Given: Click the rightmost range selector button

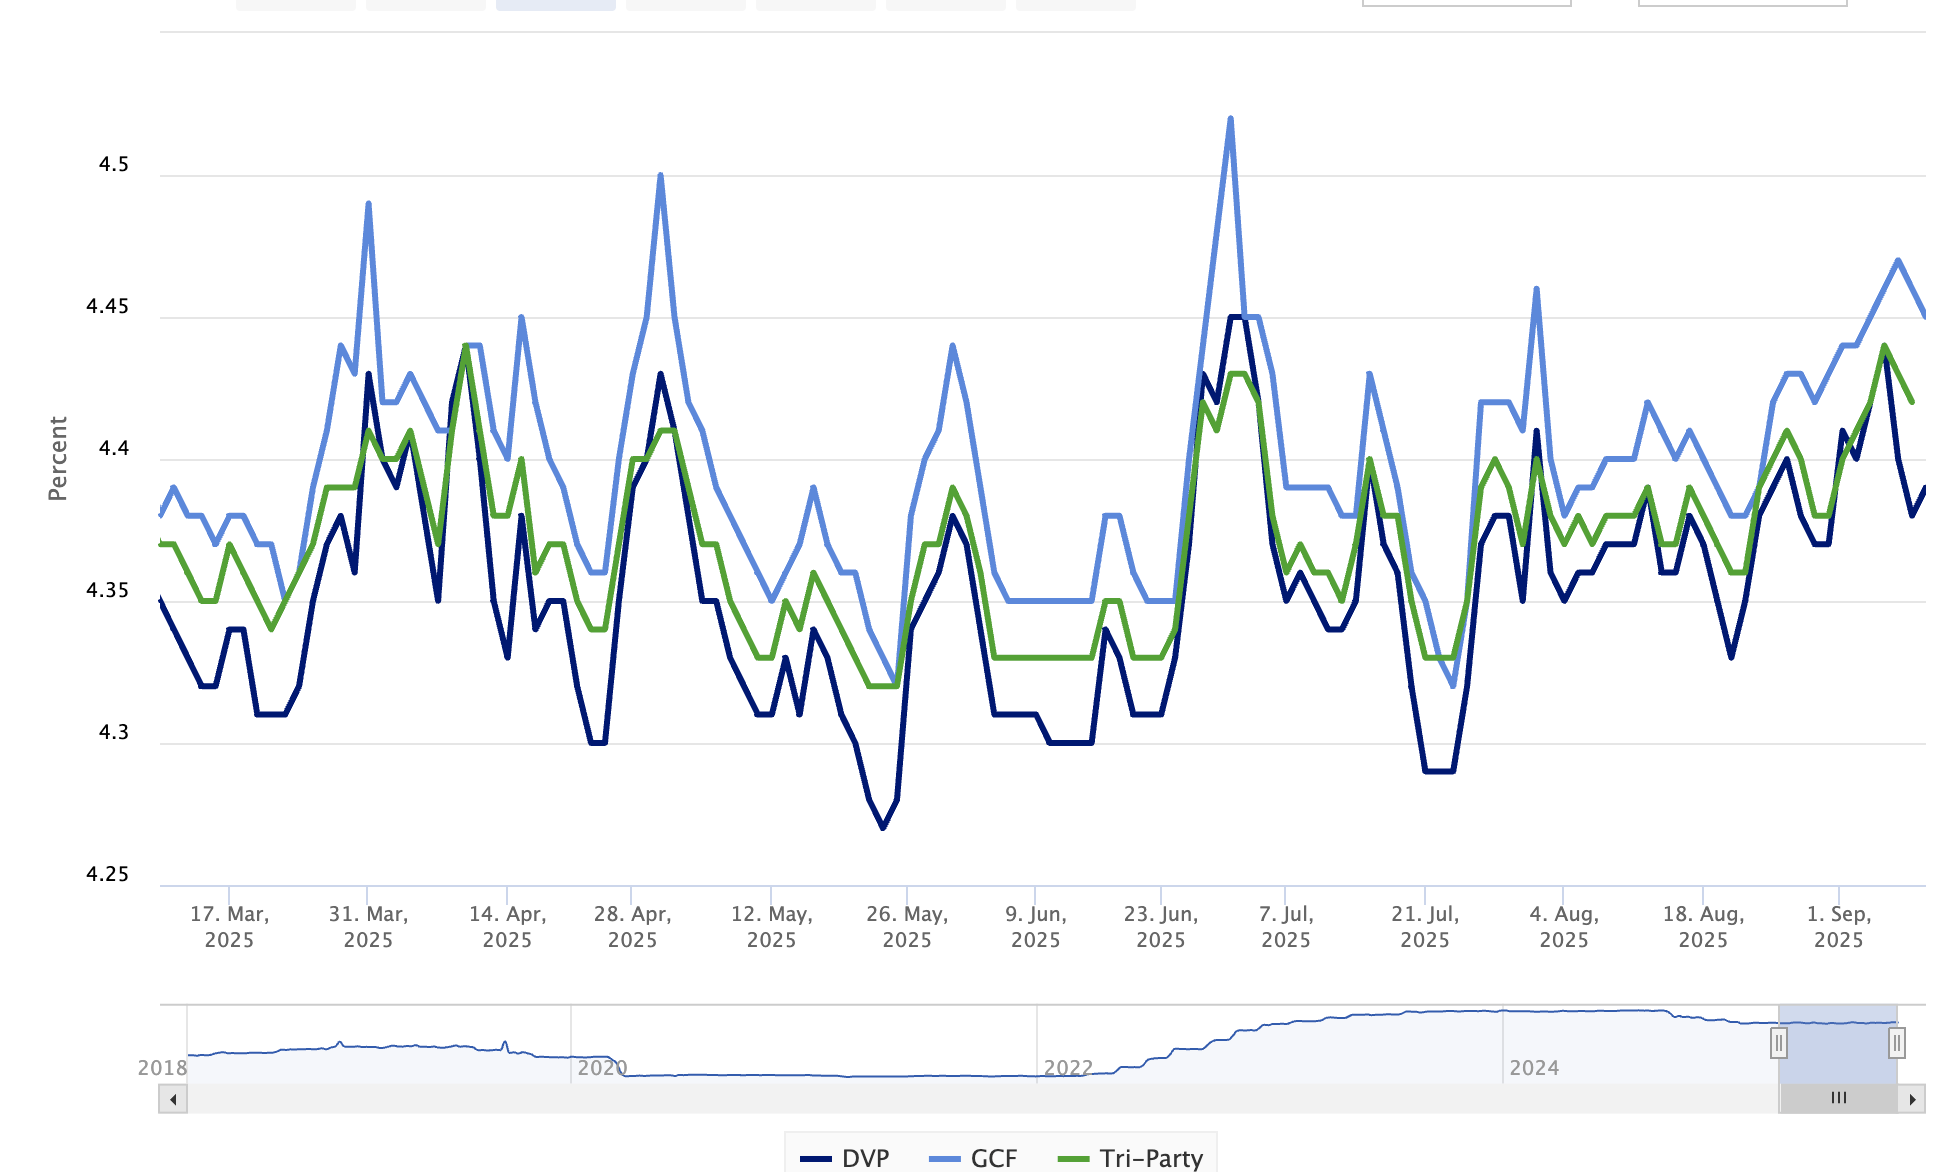Looking at the screenshot, I should click(1075, 4).
